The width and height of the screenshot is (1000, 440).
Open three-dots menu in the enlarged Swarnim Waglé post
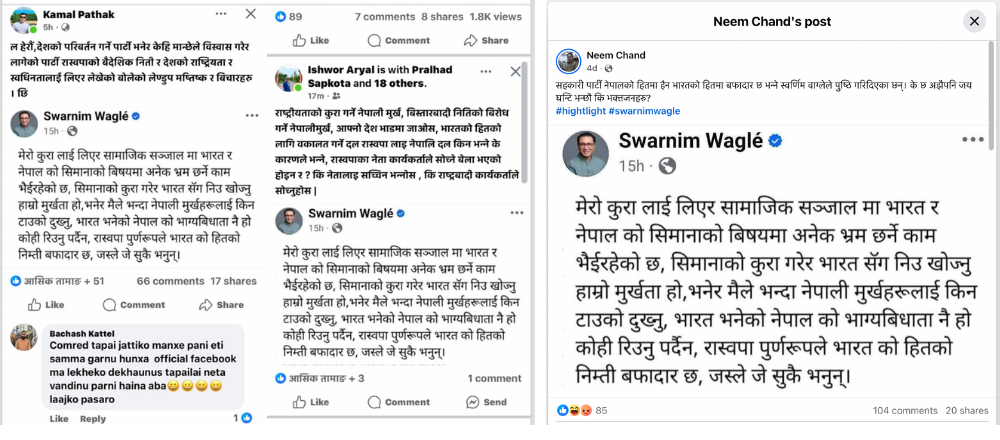coord(973,140)
